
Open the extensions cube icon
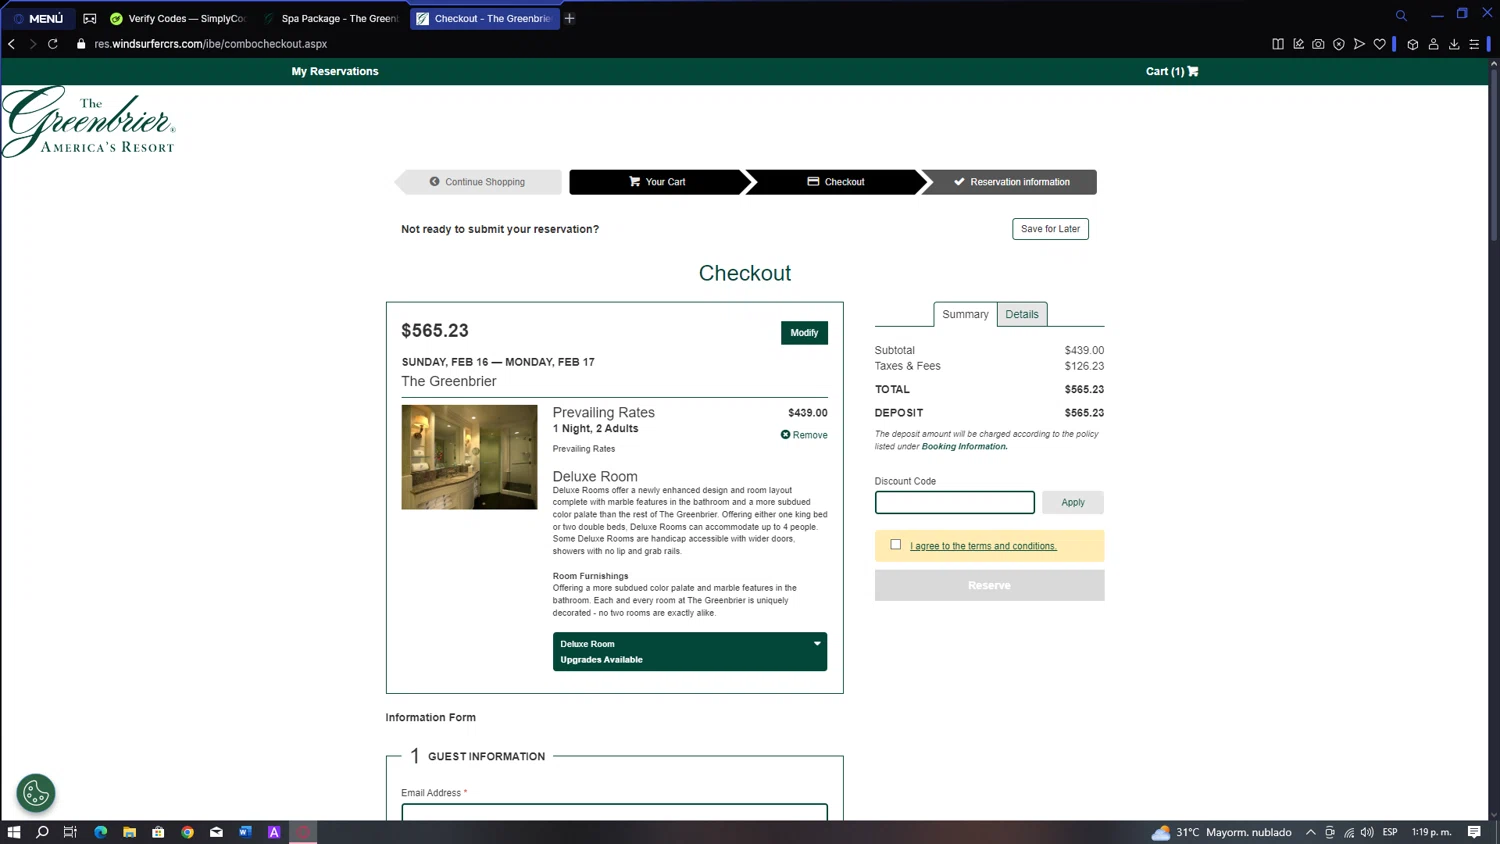pyautogui.click(x=1413, y=44)
